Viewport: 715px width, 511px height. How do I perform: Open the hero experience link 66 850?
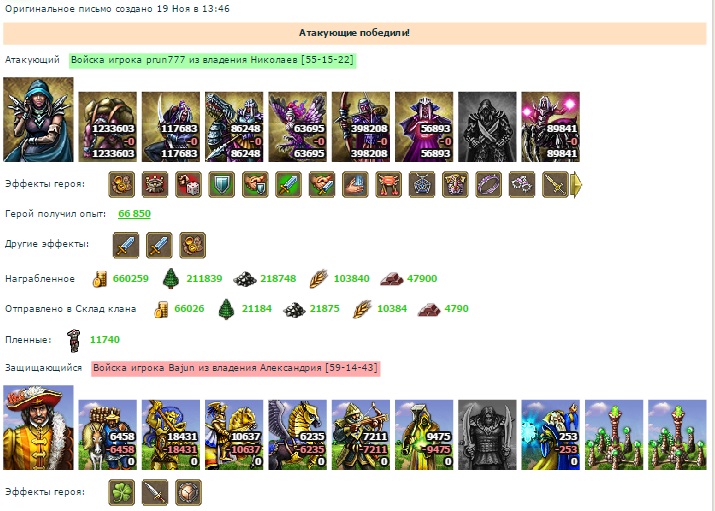click(134, 214)
